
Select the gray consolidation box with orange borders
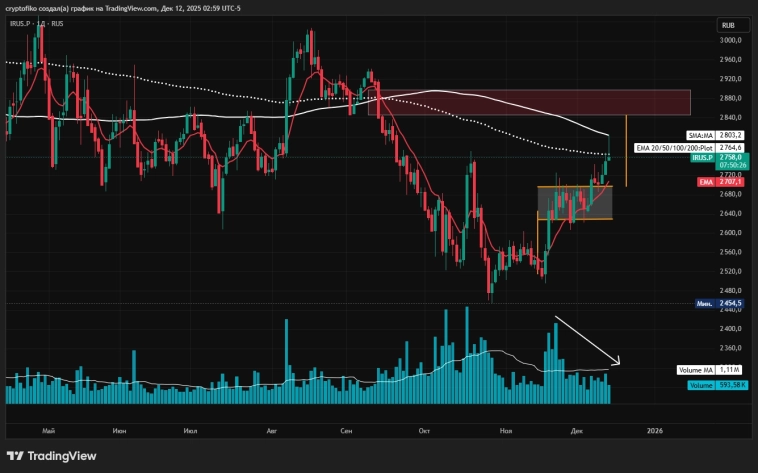click(574, 203)
